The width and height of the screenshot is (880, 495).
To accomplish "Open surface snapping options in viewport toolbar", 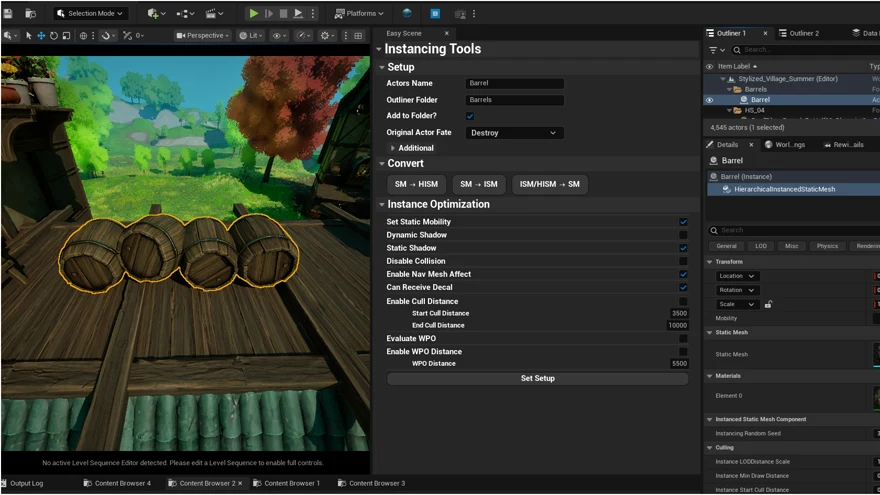I will pos(107,35).
